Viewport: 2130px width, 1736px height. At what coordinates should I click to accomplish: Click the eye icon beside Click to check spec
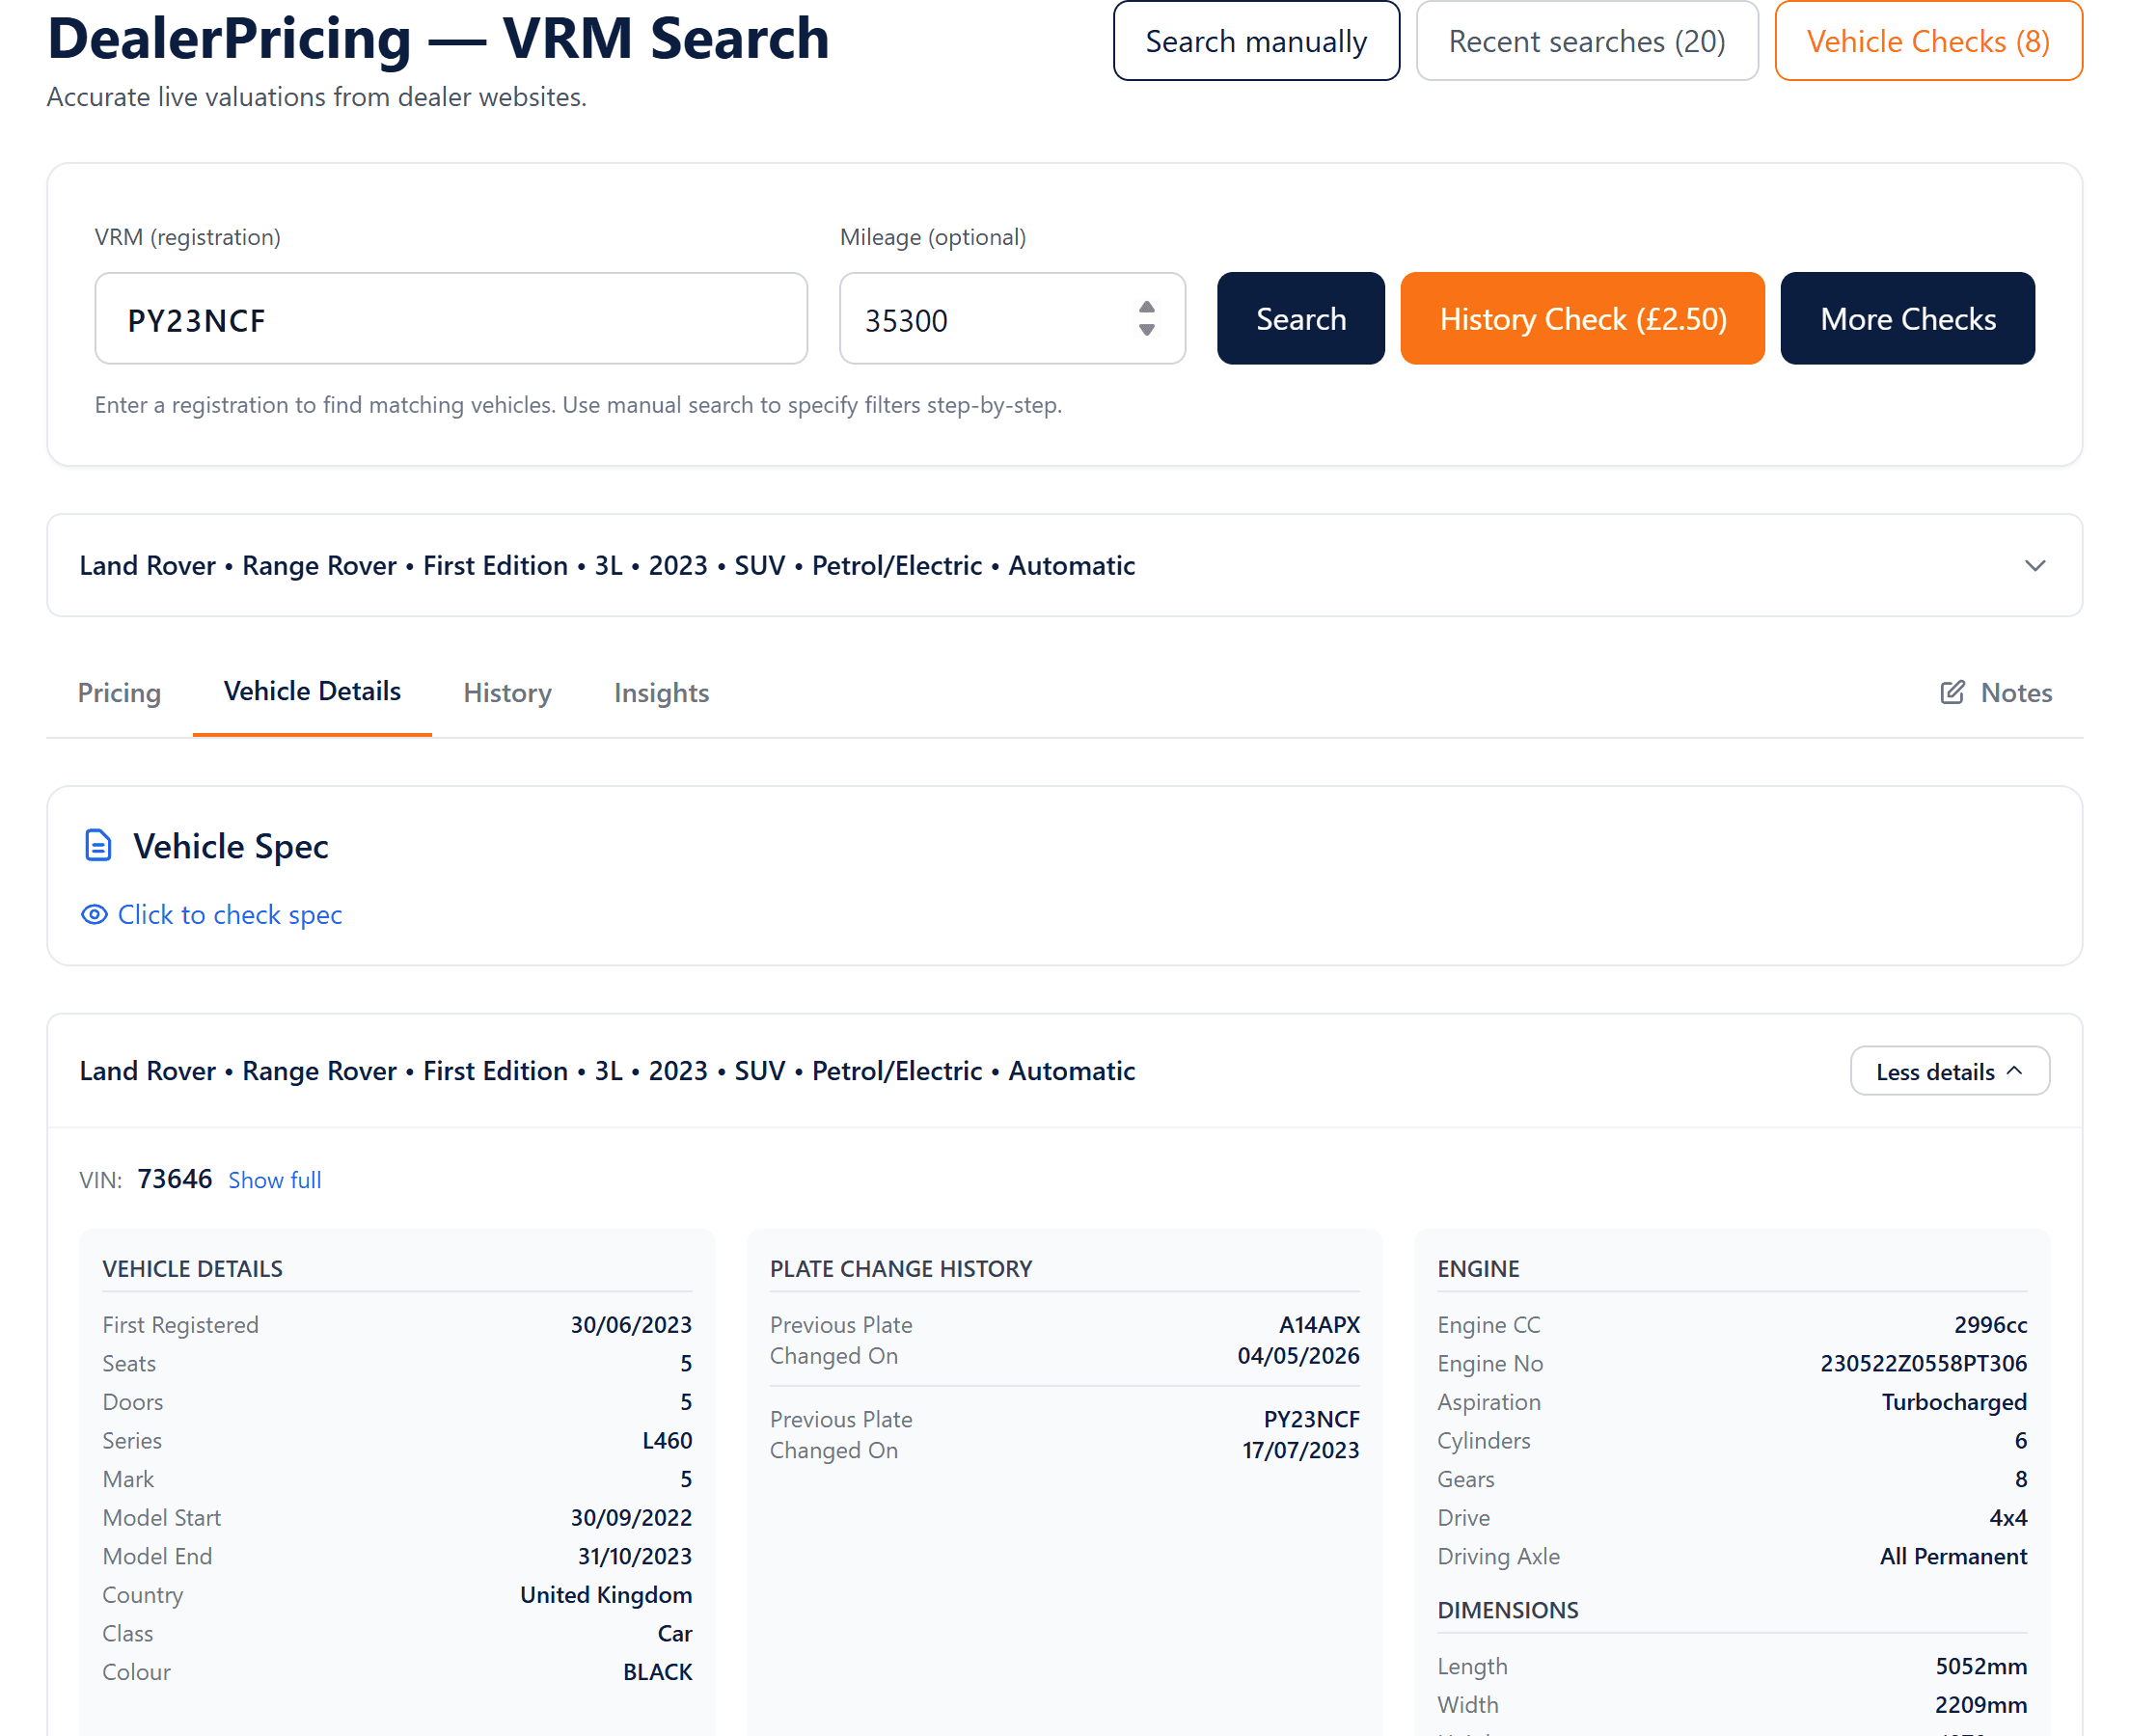pos(94,915)
